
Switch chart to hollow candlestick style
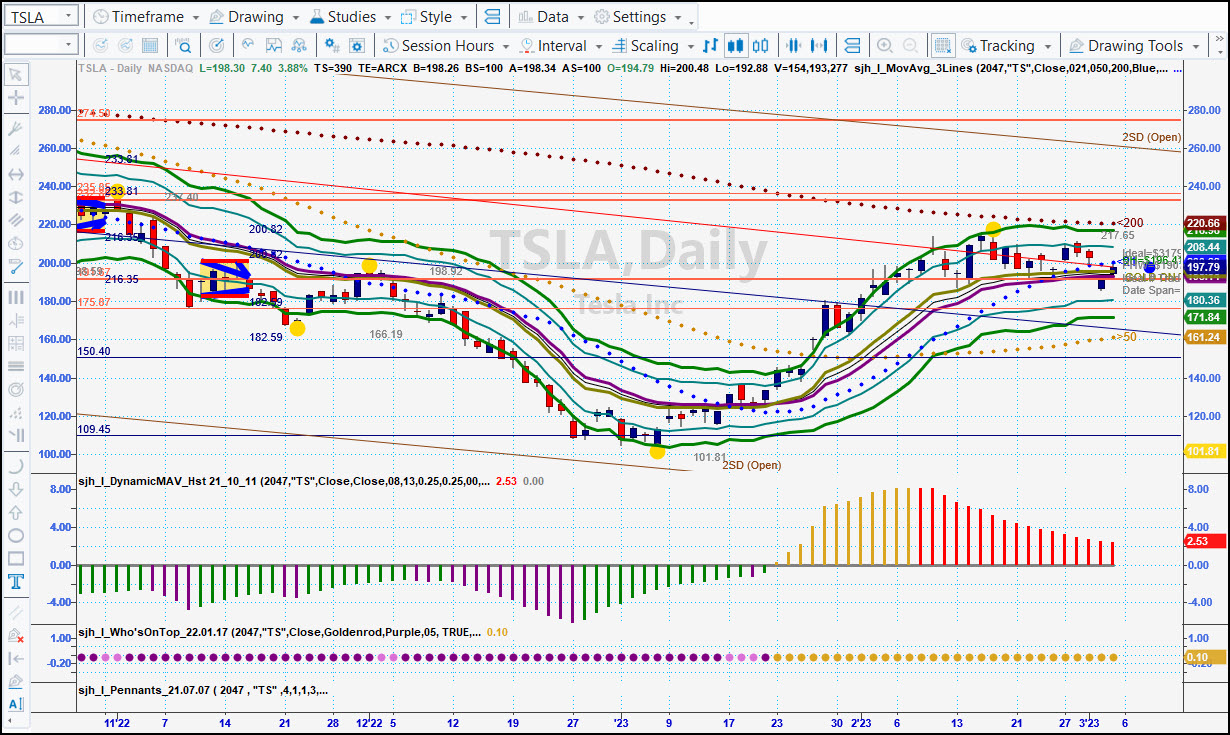point(761,46)
